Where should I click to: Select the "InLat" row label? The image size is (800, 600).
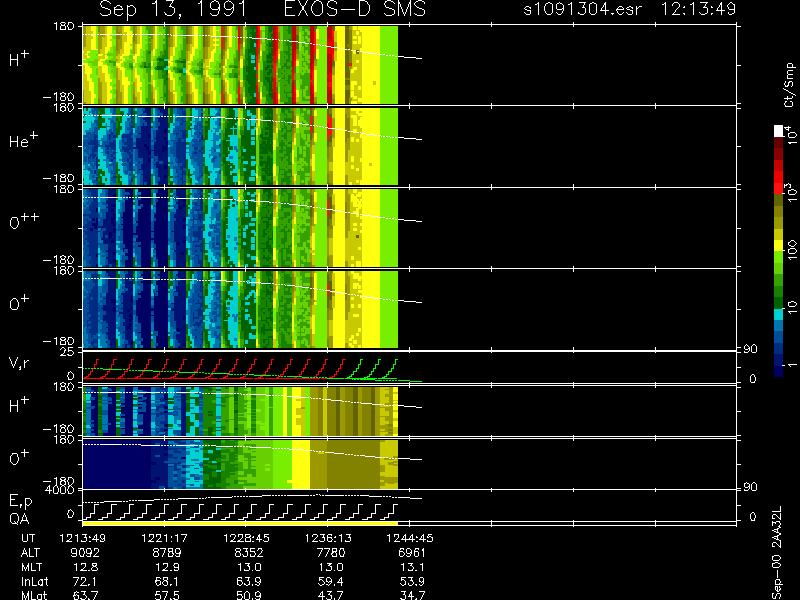[34, 581]
